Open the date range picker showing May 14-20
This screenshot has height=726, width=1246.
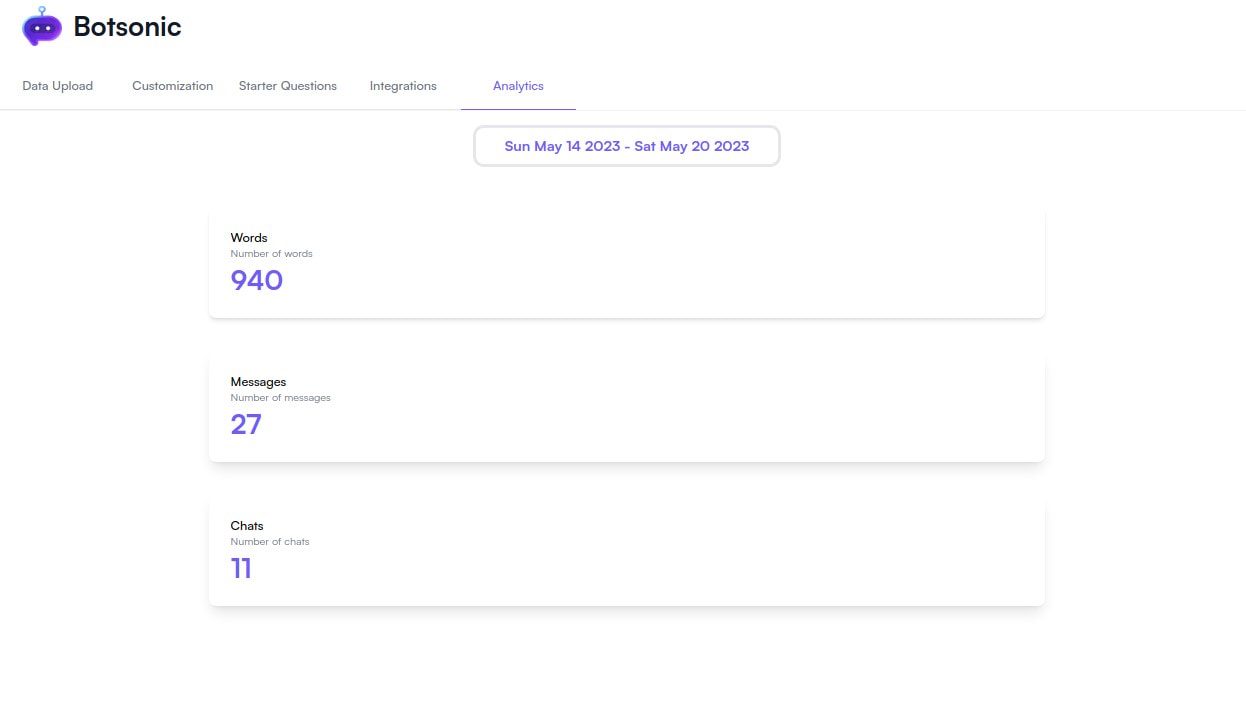pyautogui.click(x=627, y=146)
